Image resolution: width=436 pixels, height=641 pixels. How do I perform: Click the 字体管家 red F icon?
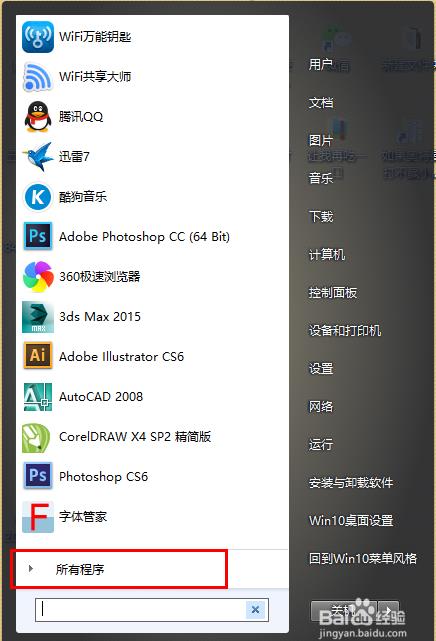(38, 517)
